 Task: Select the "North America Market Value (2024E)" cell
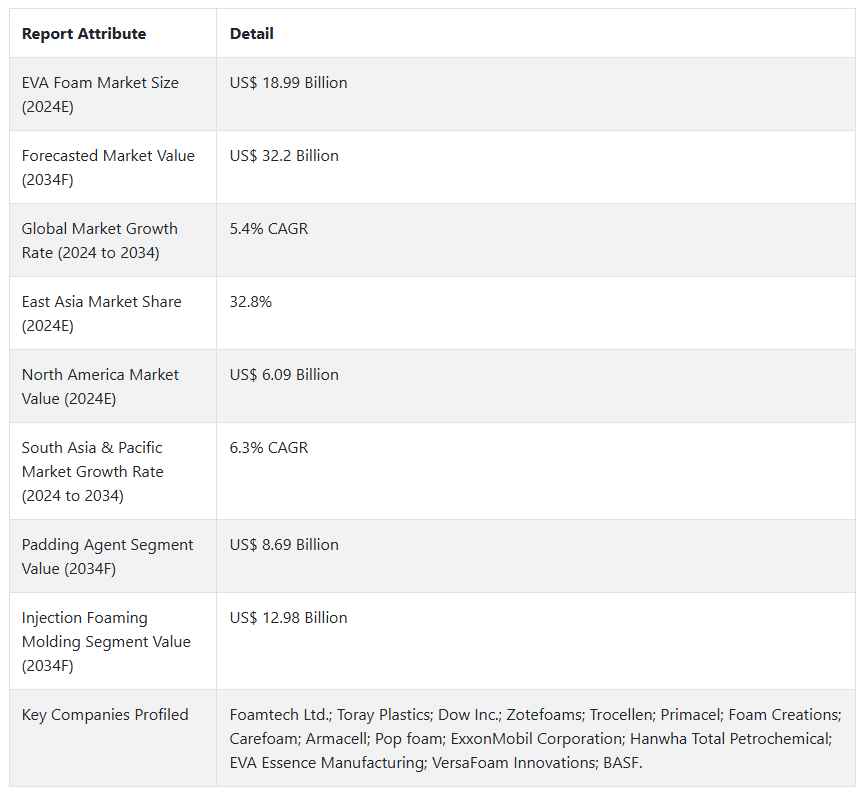[100, 386]
